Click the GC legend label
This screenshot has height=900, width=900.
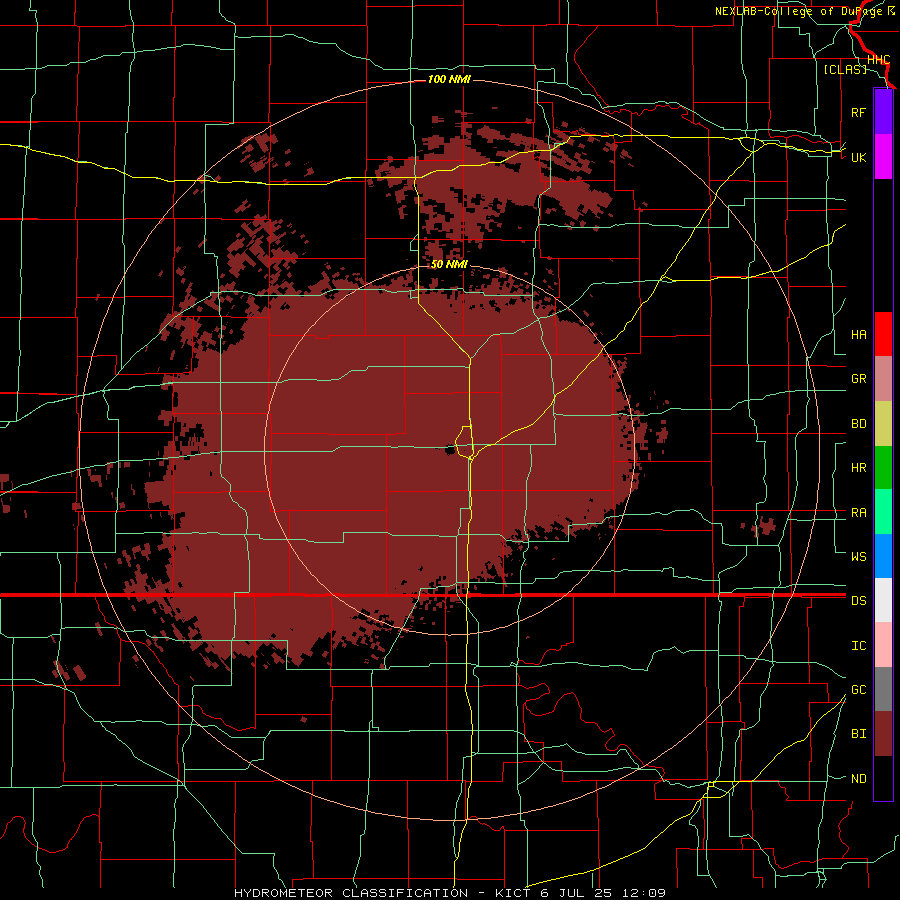click(x=858, y=689)
